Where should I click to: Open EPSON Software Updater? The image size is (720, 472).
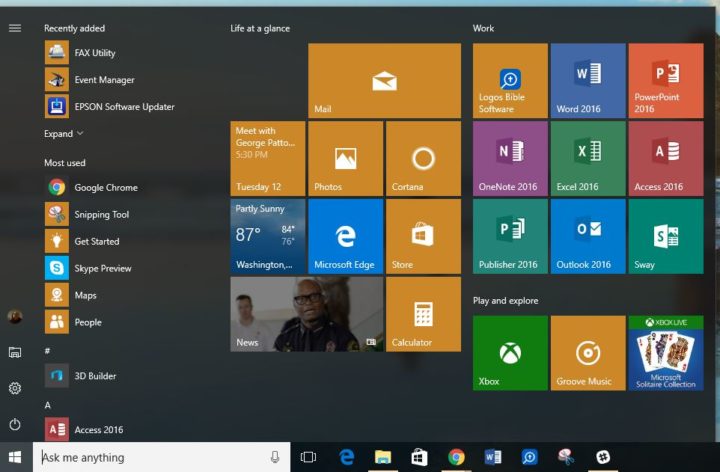pos(110,107)
